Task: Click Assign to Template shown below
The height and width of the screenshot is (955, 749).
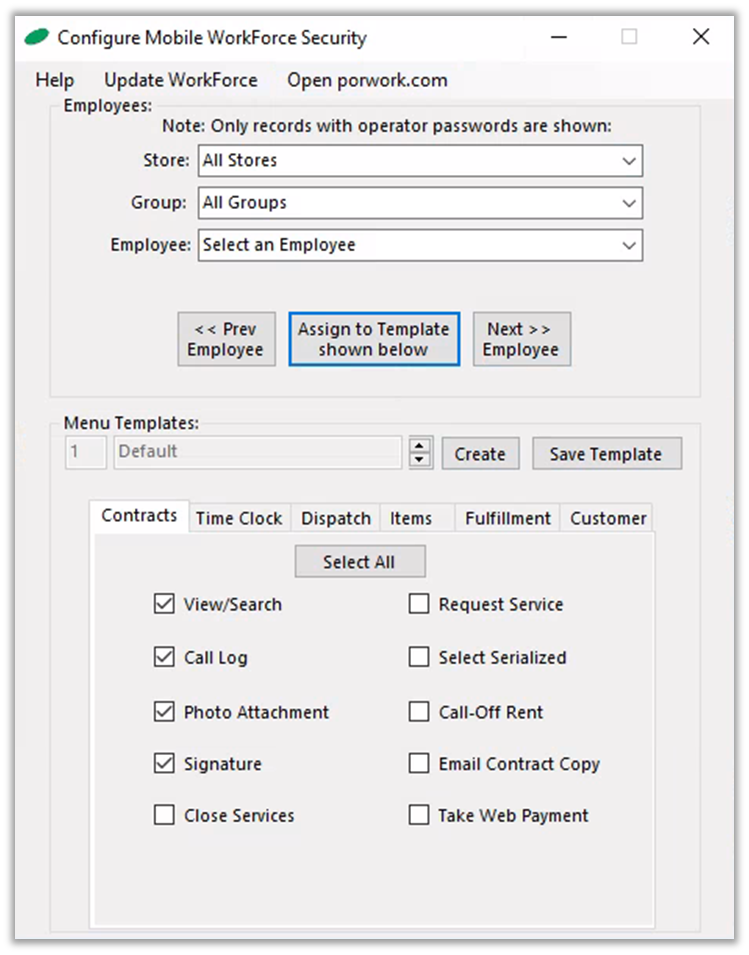Action: 374,339
